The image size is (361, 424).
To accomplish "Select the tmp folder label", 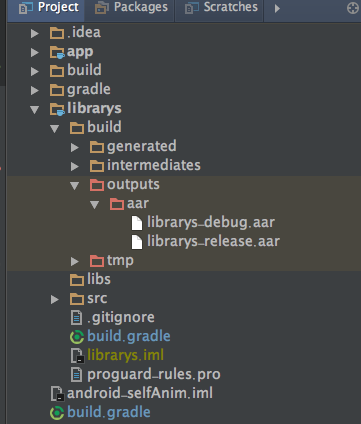I will click(x=120, y=261).
